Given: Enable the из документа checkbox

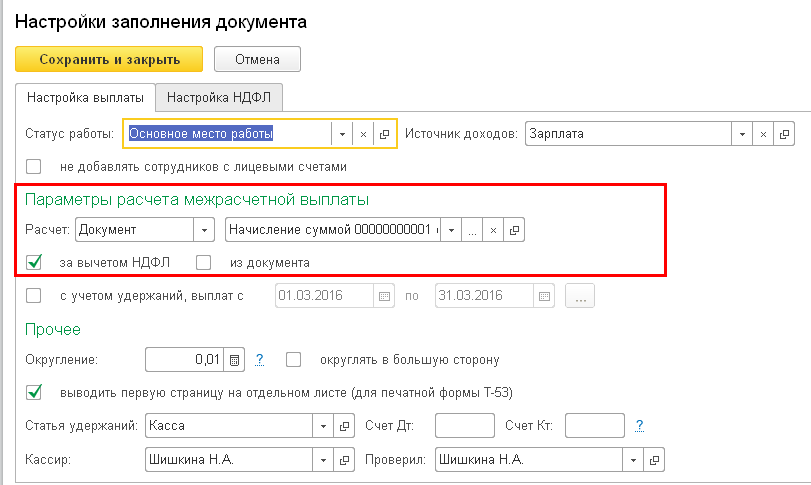Looking at the screenshot, I should (x=204, y=263).
